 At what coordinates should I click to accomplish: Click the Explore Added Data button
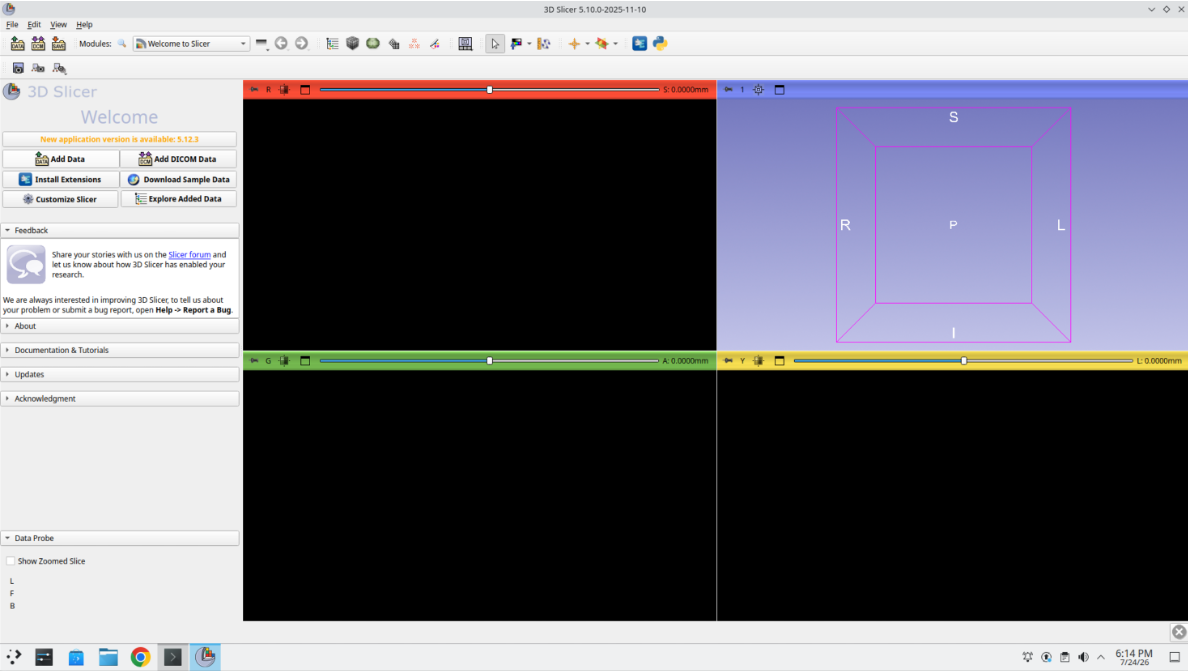click(x=178, y=199)
